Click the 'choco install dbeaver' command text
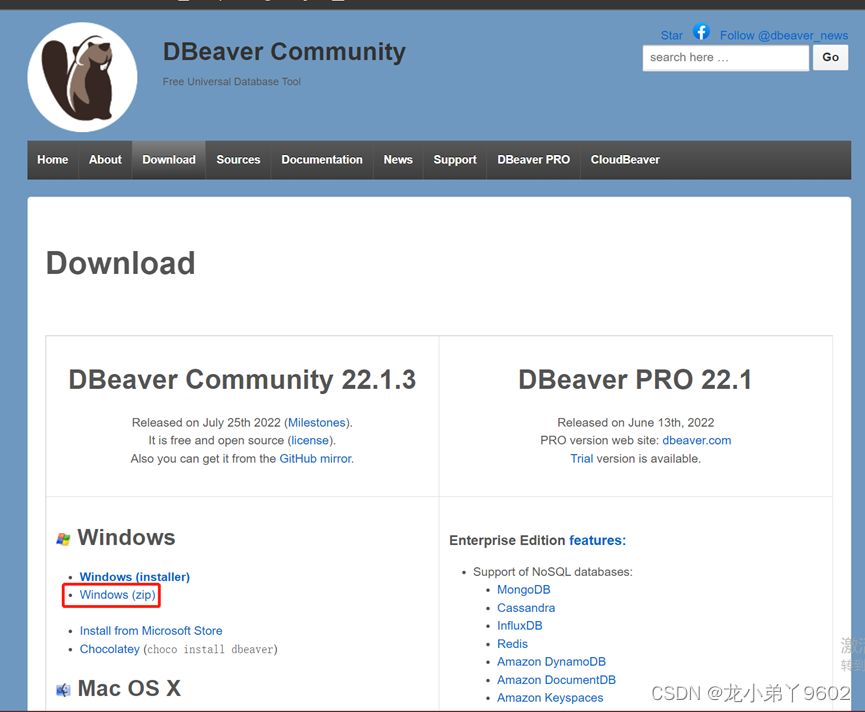 point(210,650)
